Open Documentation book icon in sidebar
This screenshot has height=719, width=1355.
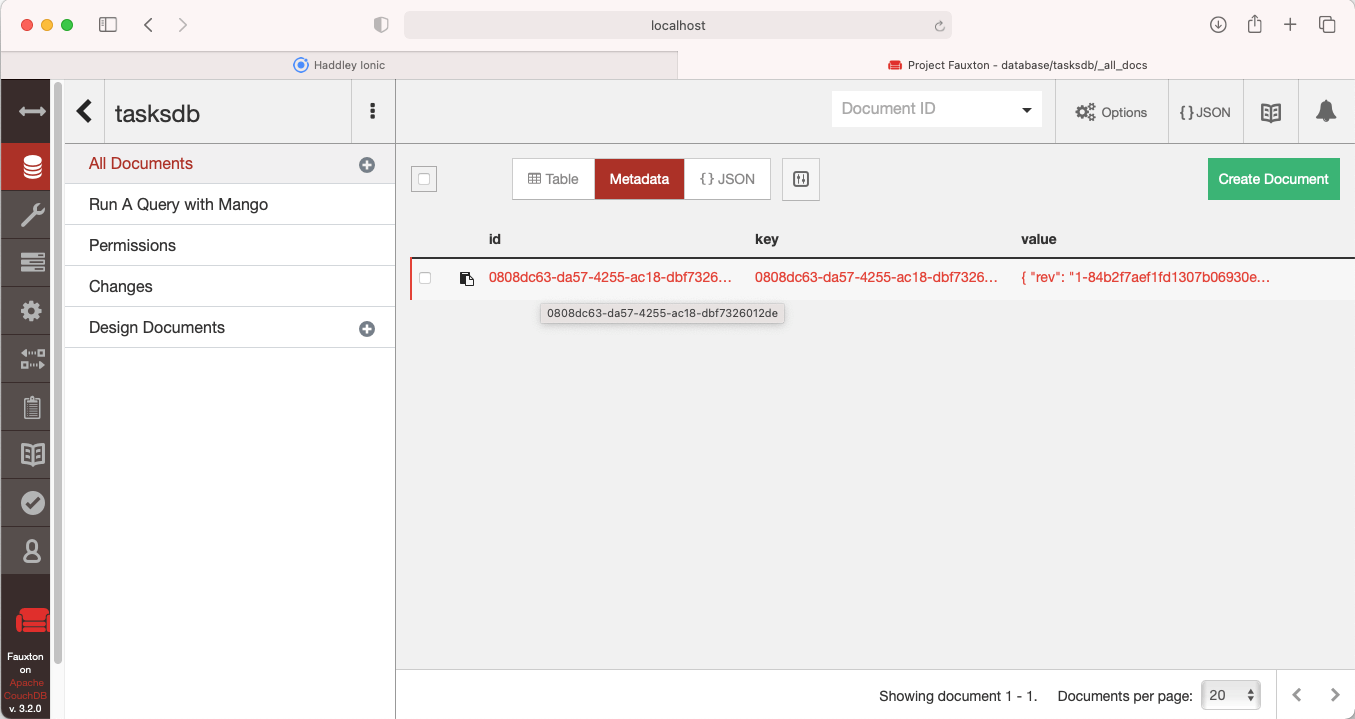point(32,455)
